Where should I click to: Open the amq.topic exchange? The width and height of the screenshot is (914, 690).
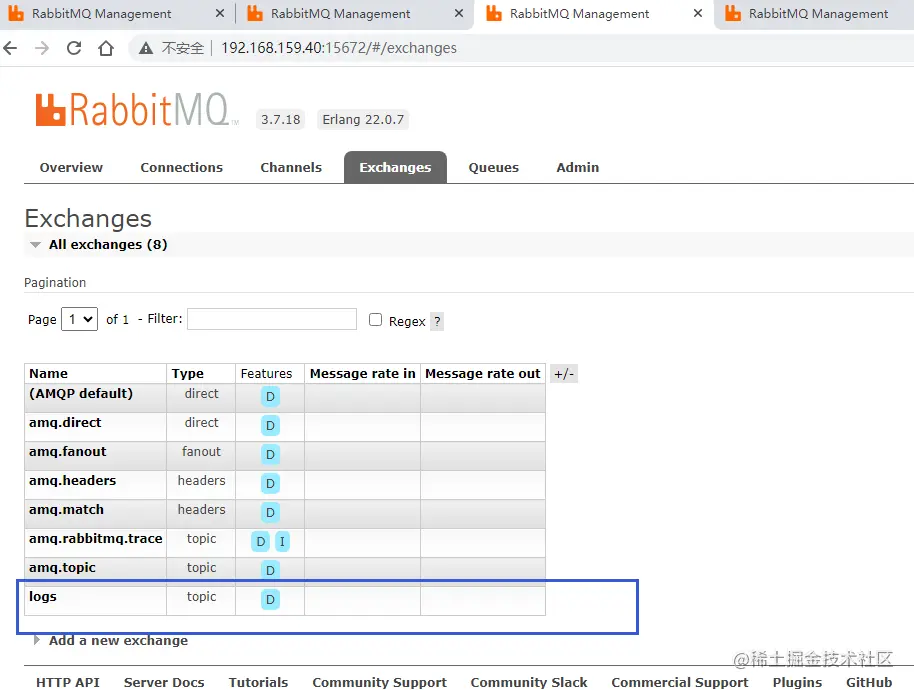(x=62, y=568)
